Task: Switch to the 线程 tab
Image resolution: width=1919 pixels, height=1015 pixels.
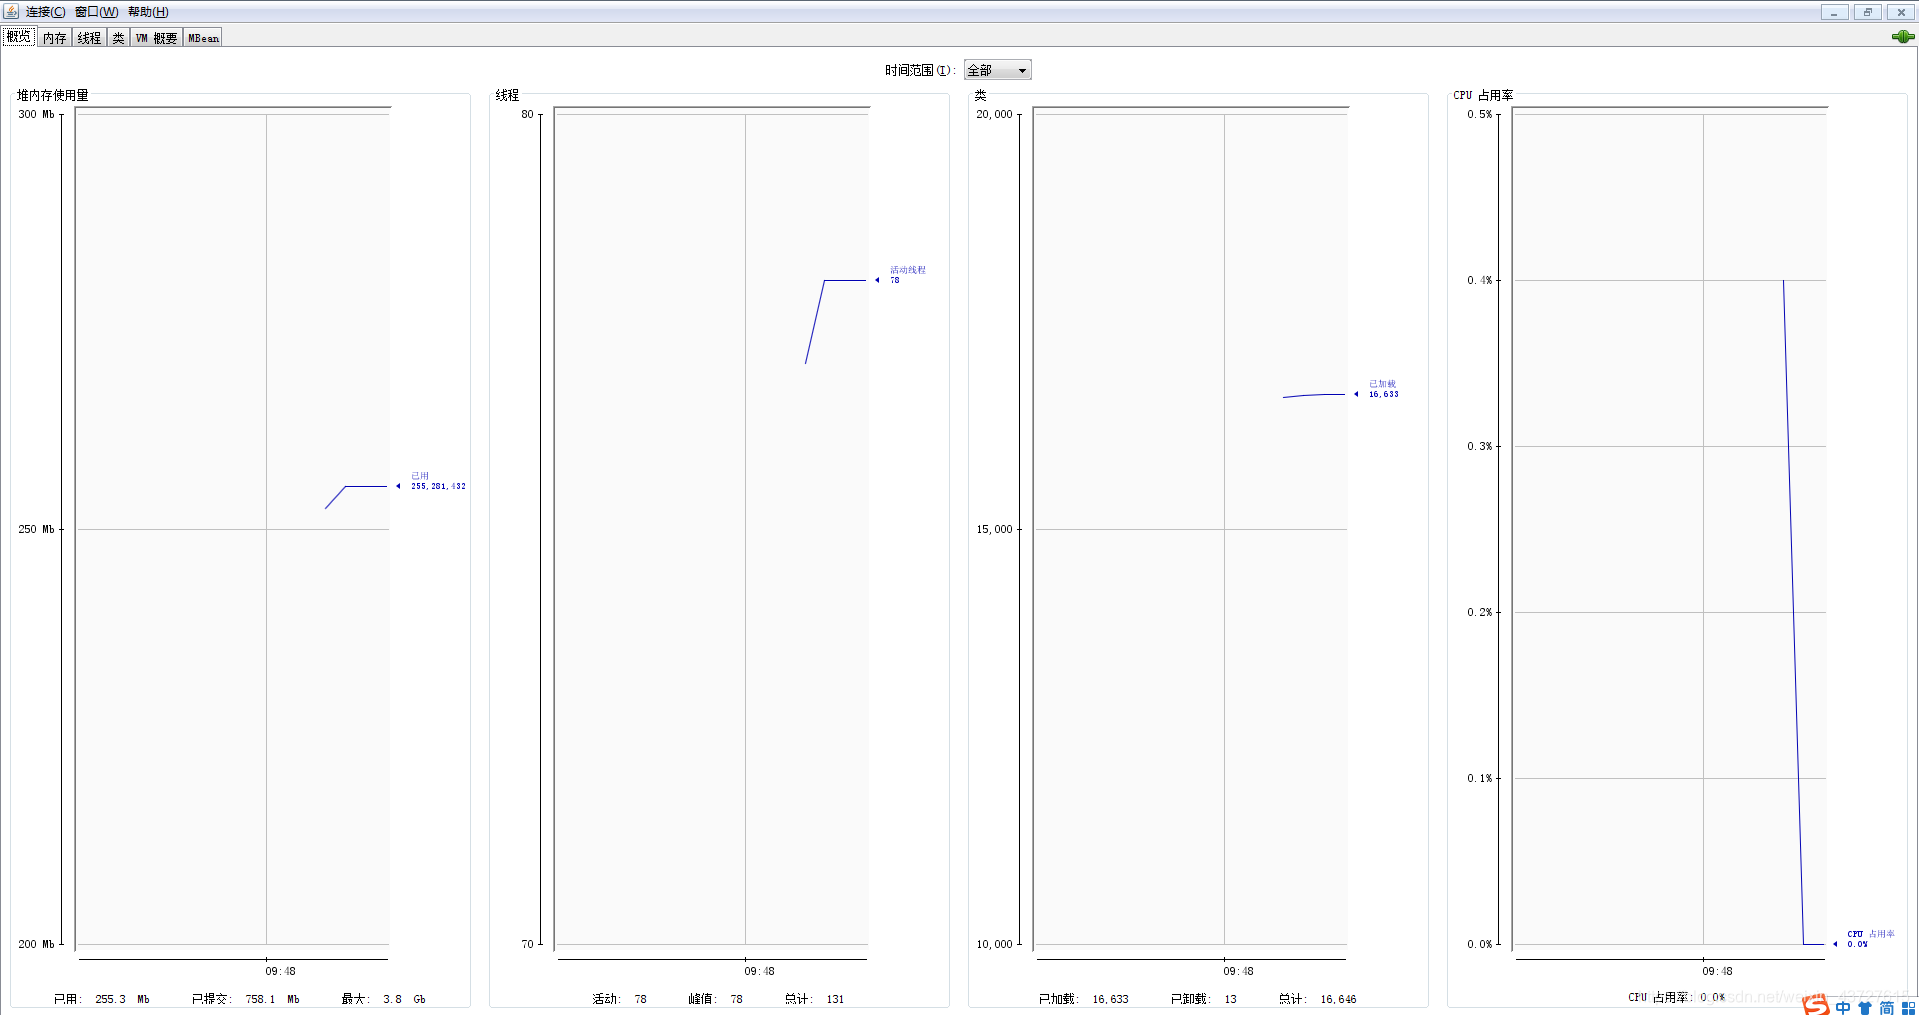Action: click(x=89, y=38)
